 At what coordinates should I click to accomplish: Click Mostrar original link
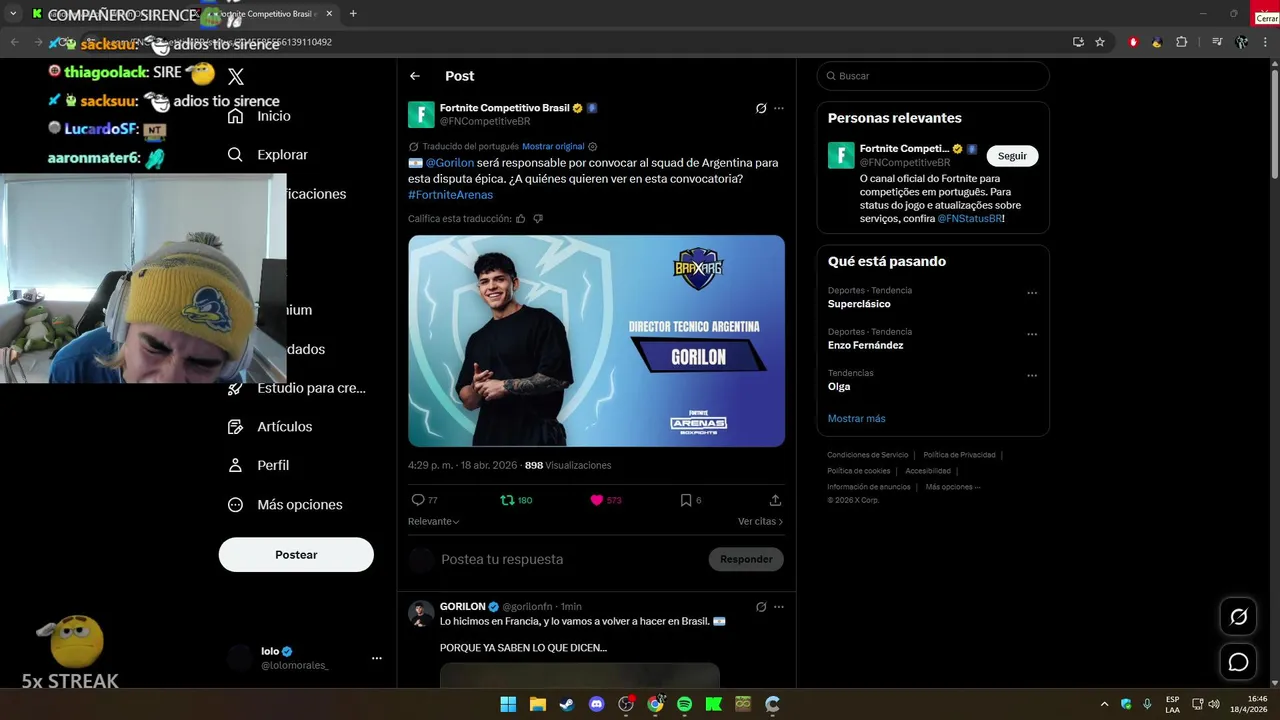[553, 147]
